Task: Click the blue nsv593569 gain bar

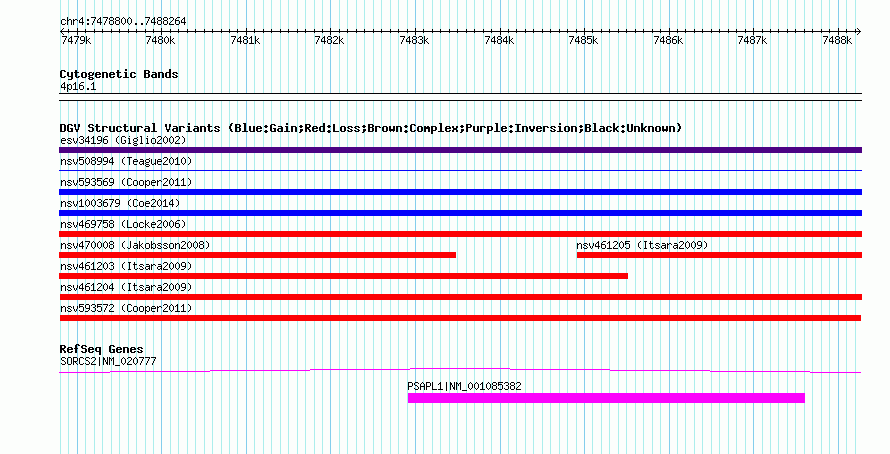Action: [x=460, y=192]
